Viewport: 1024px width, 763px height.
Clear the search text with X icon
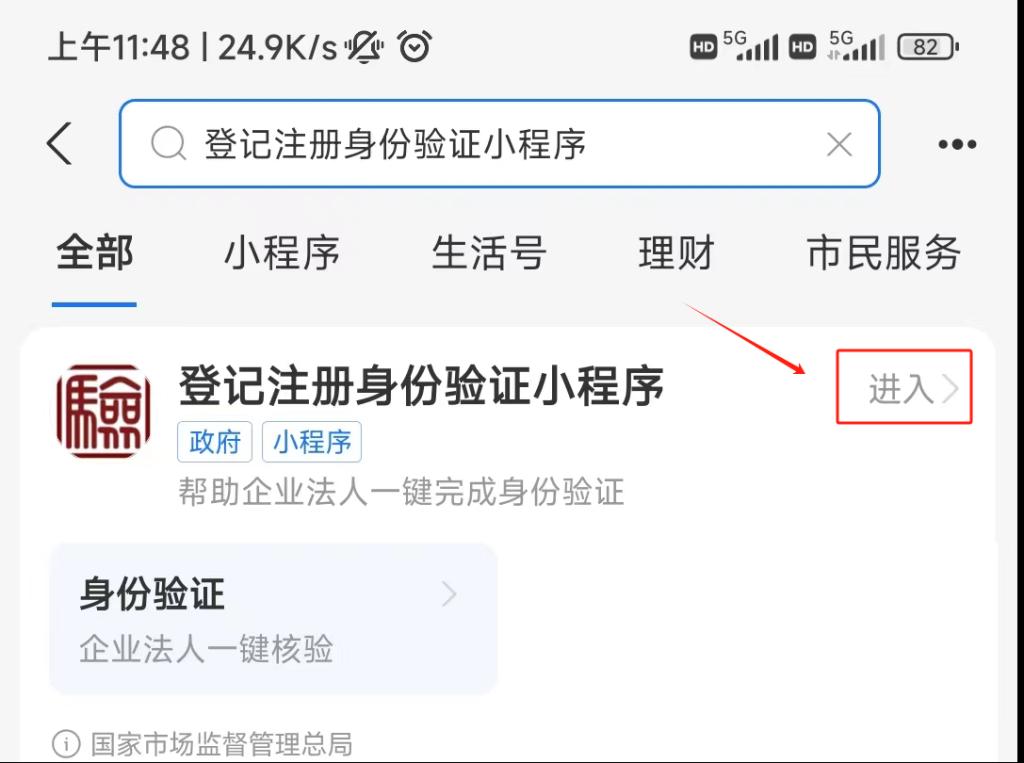(839, 144)
